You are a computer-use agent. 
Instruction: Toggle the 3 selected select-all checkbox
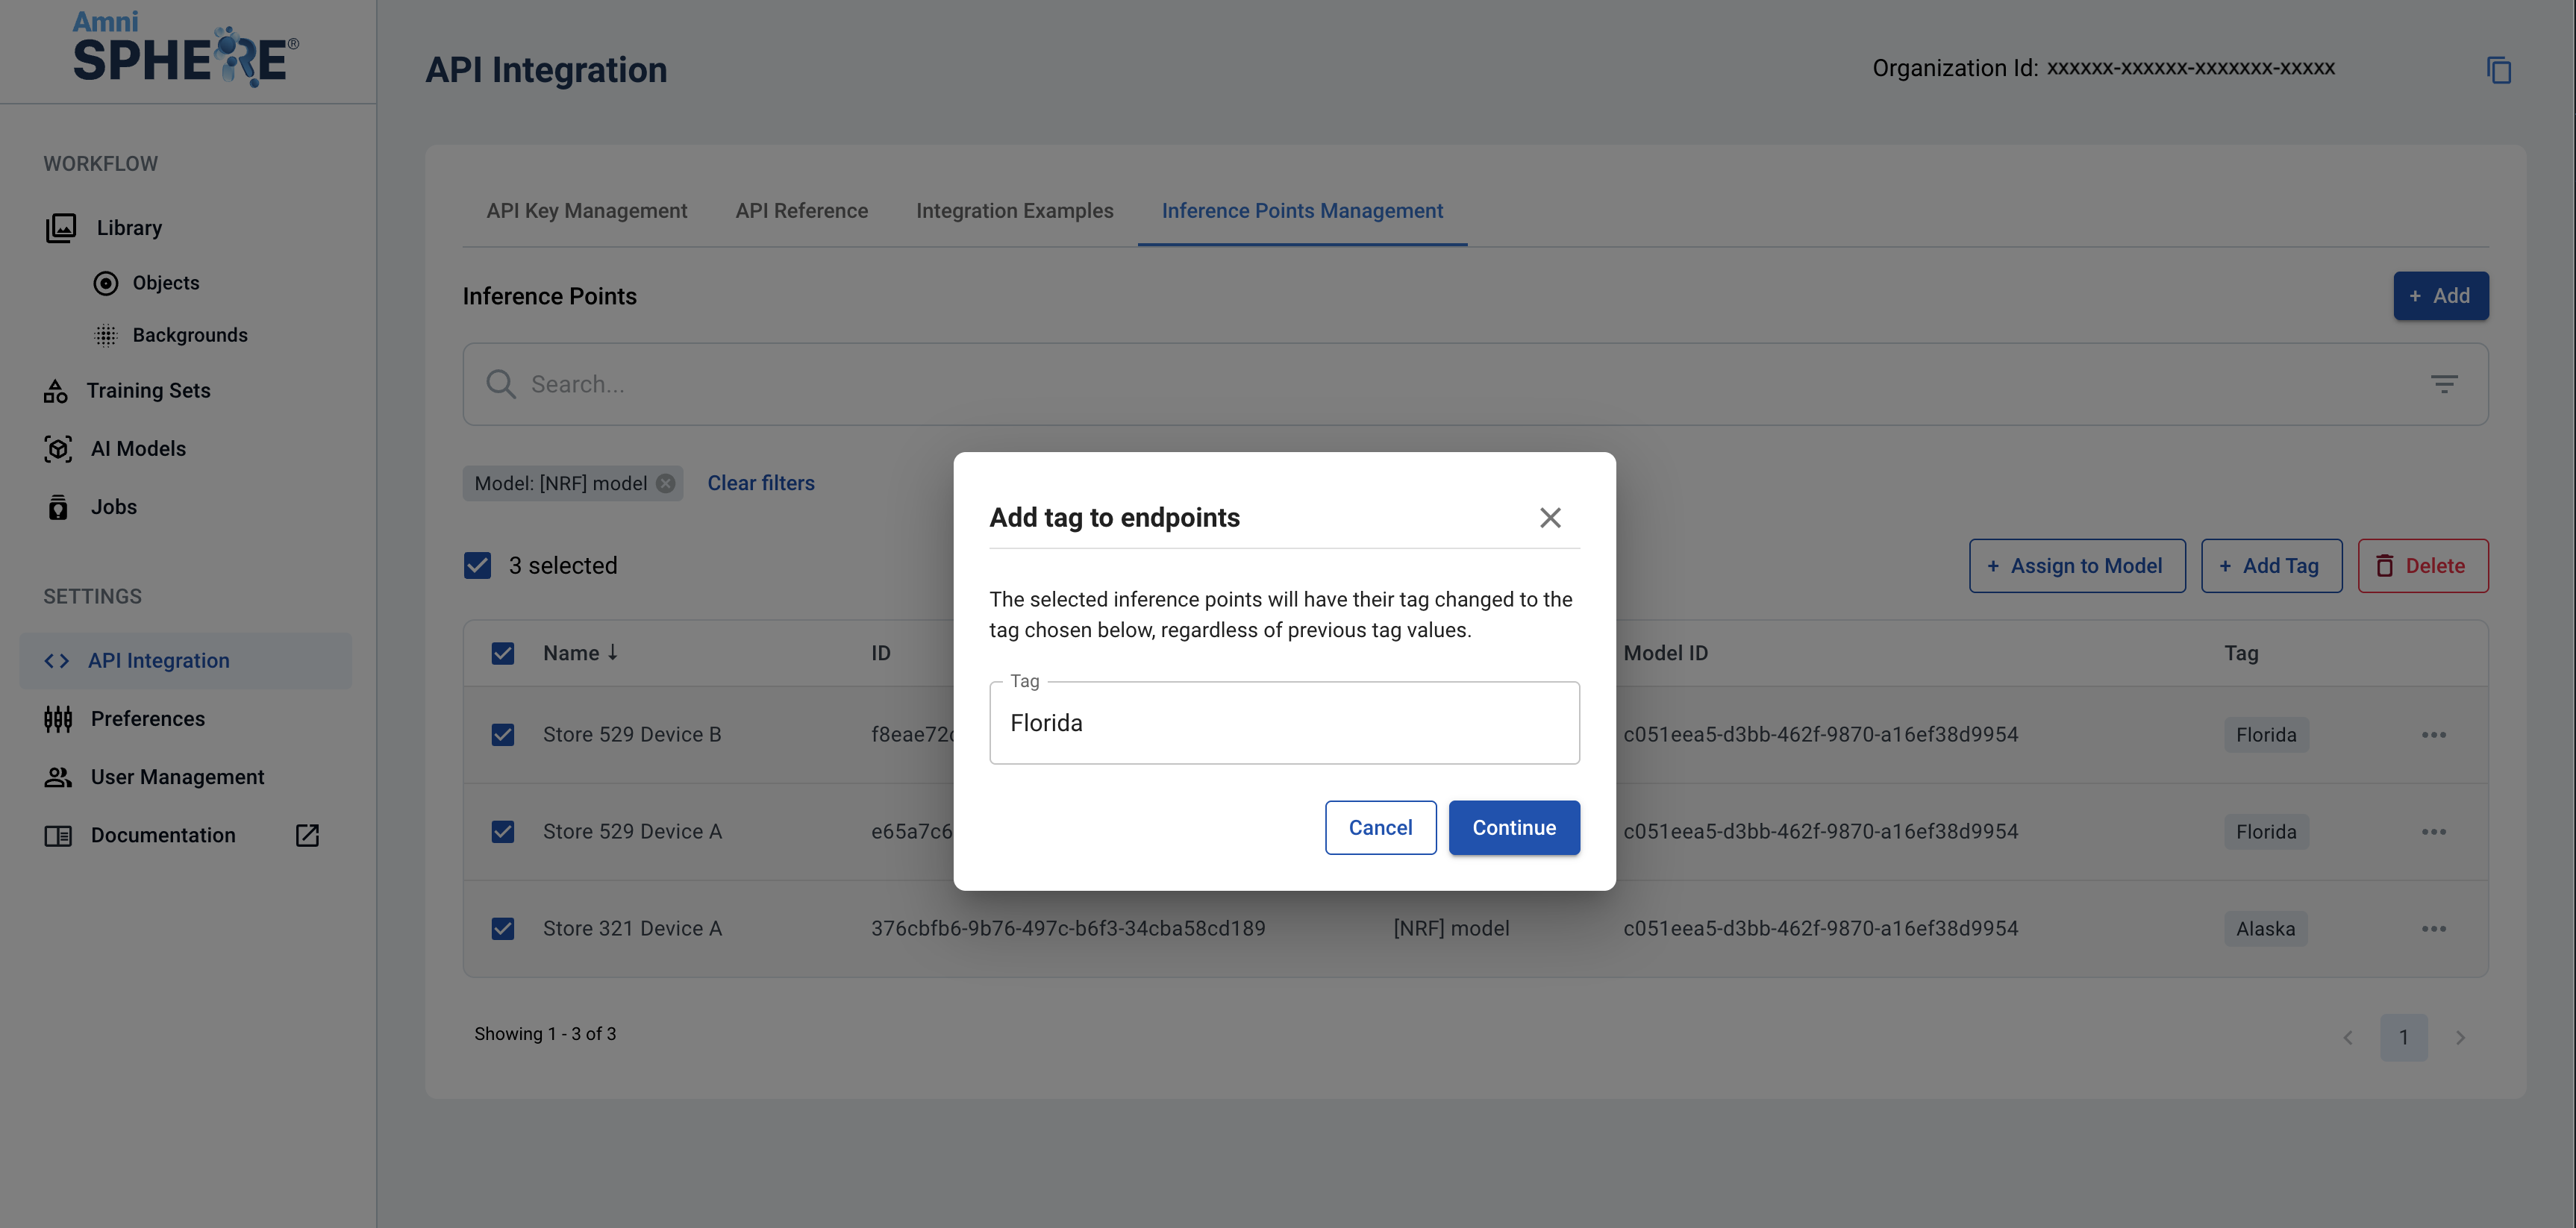(478, 566)
